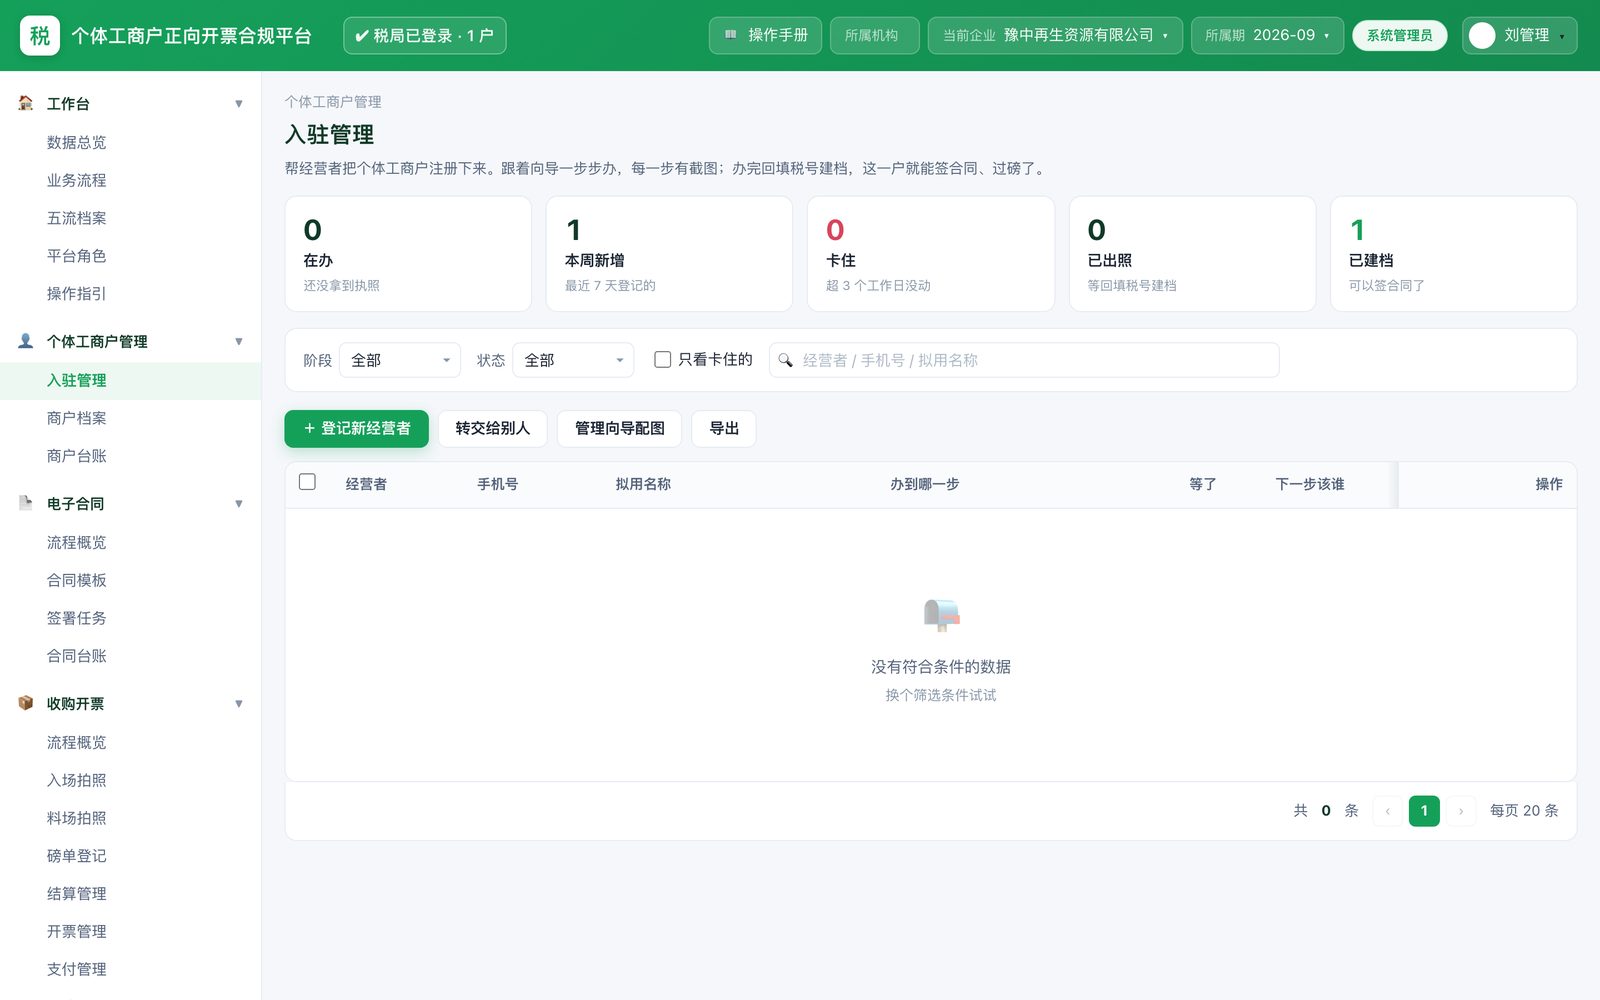Open the 每页 20 条 page size selector
Viewport: 1600px width, 1000px height.
[1524, 811]
